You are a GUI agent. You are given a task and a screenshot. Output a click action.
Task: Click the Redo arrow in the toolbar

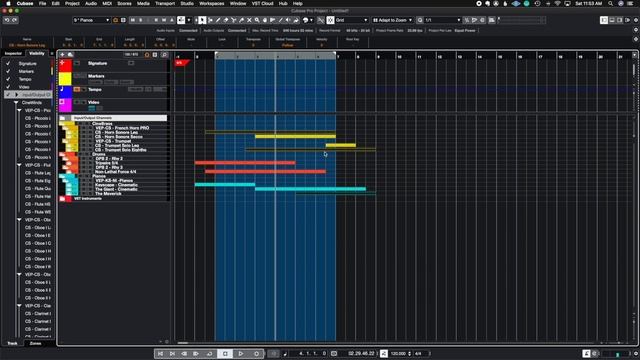pos(15,20)
